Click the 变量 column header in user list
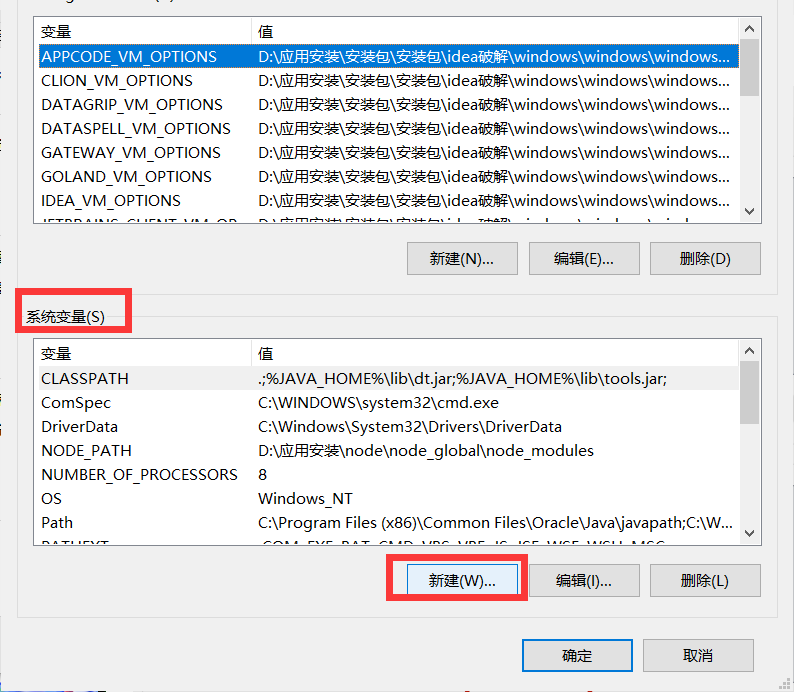 (145, 32)
